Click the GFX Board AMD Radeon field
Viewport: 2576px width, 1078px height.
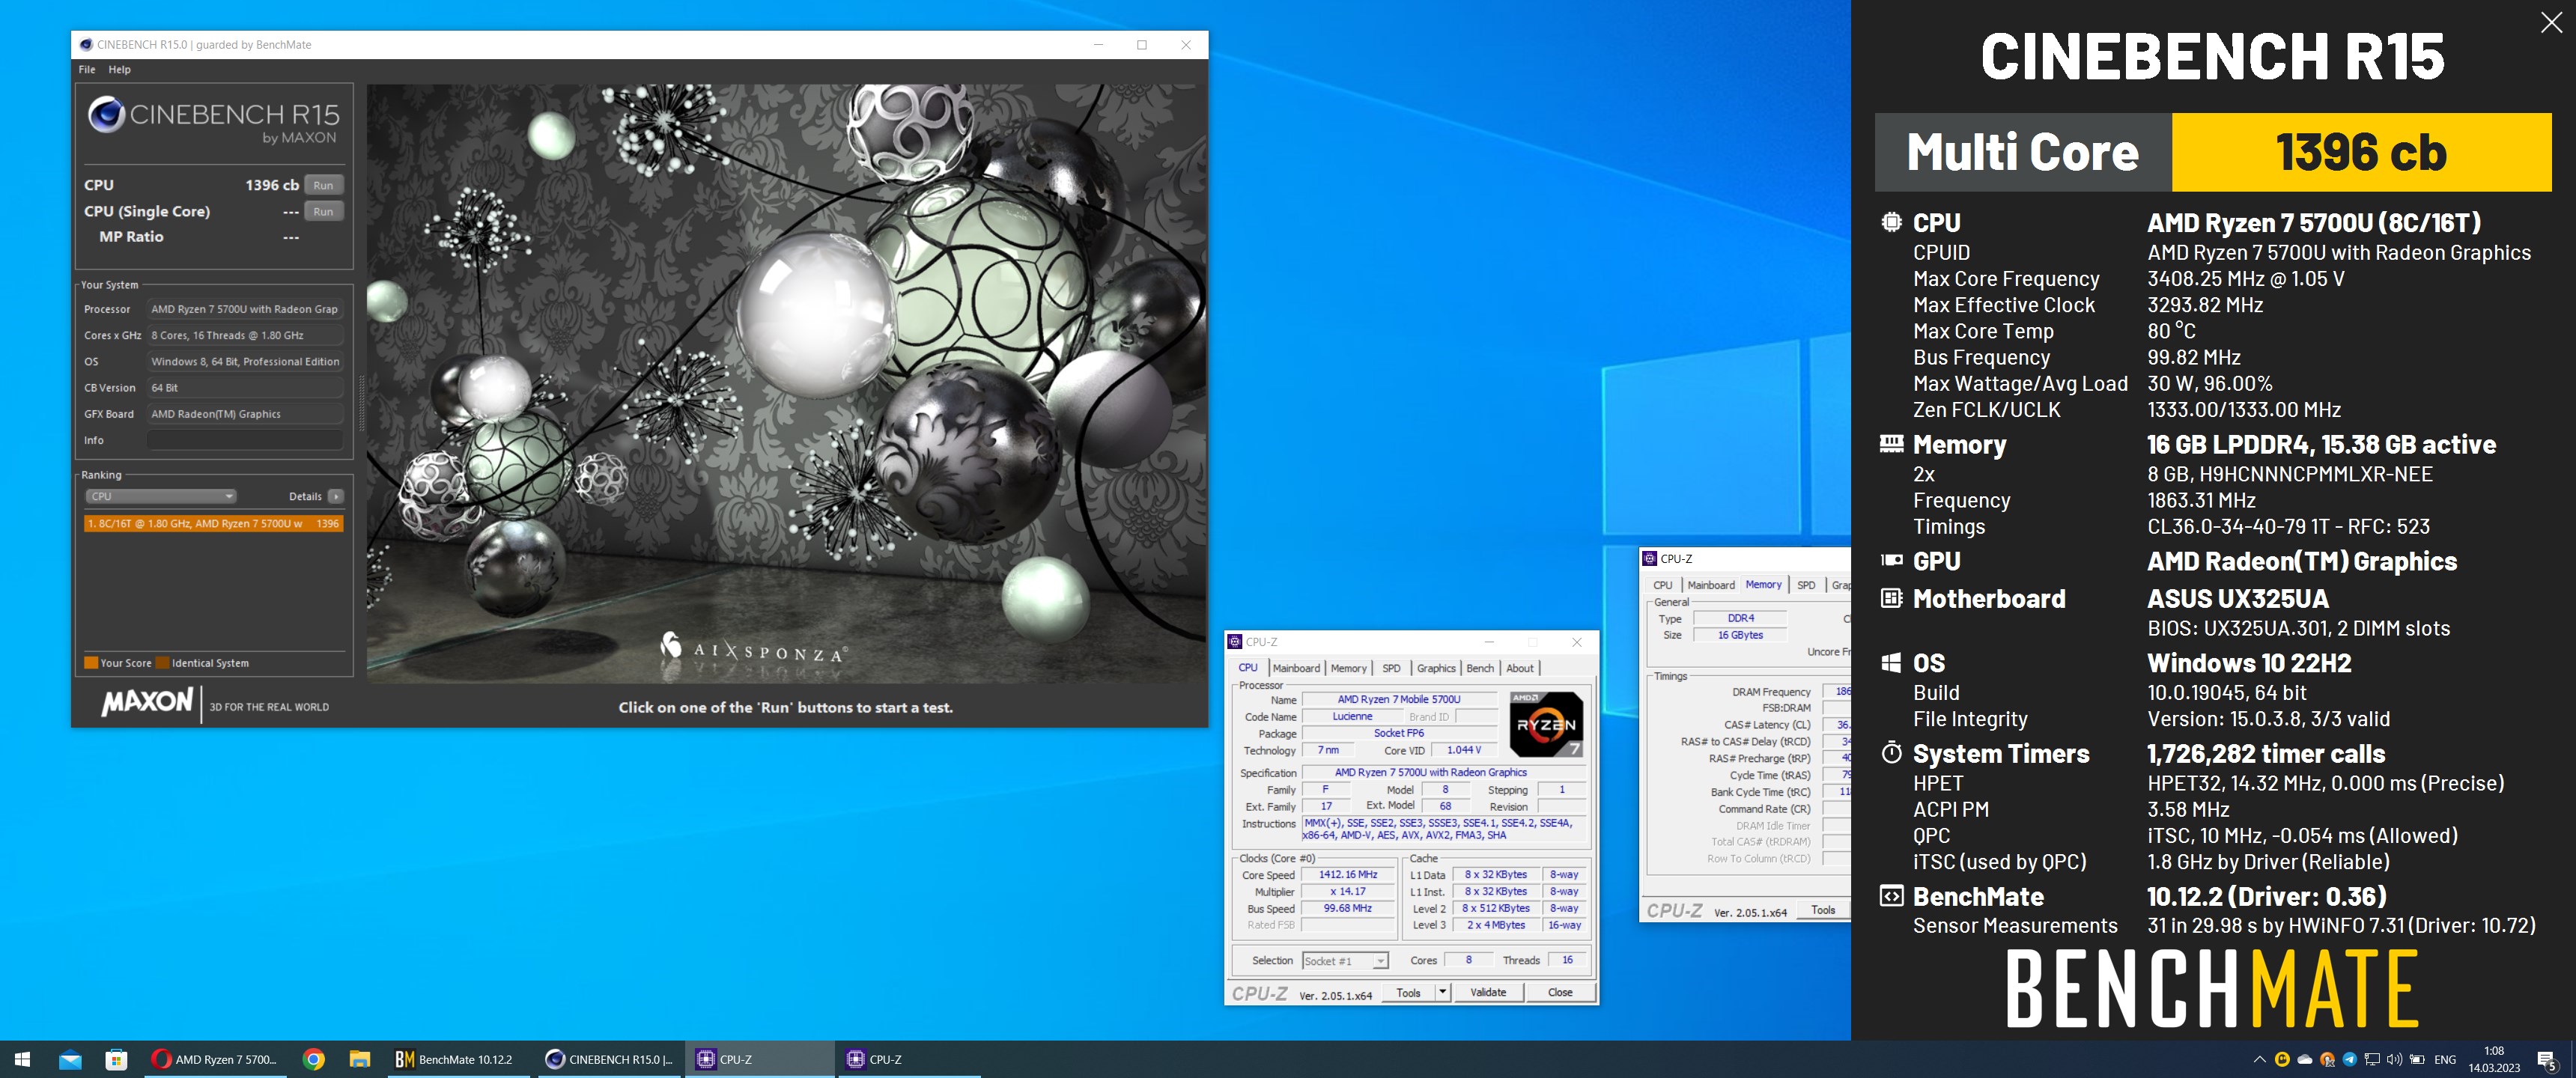[245, 414]
